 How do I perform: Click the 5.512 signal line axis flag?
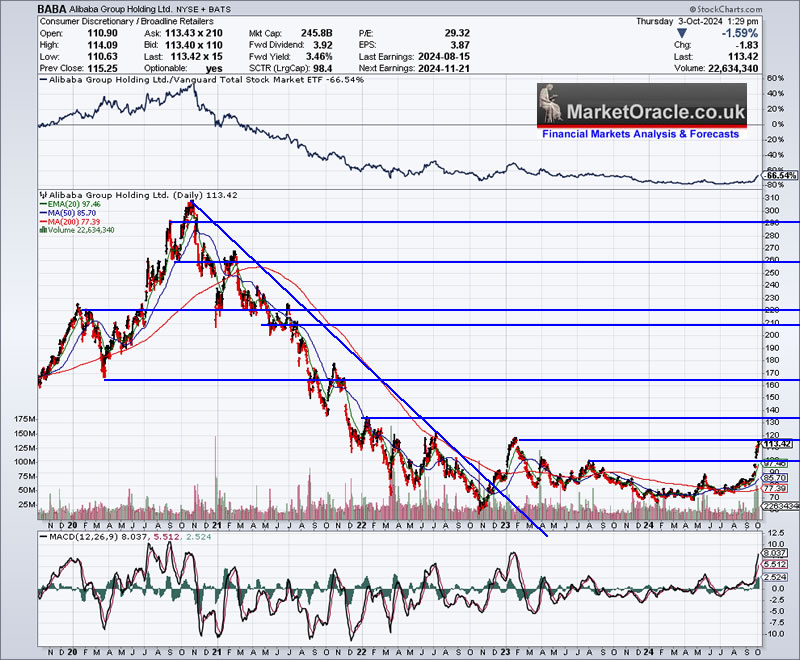pyautogui.click(x=774, y=565)
